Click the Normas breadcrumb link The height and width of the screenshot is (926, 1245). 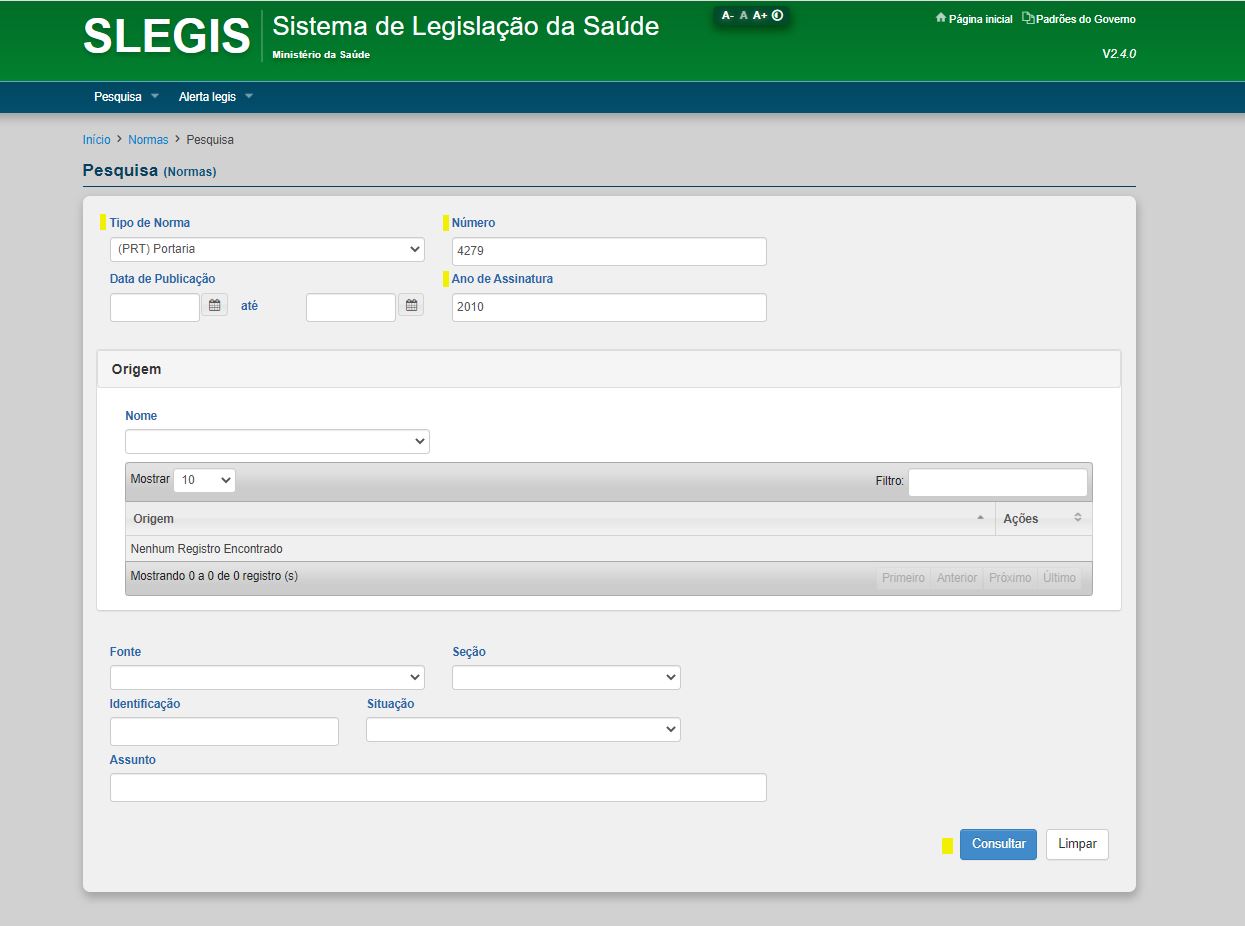[x=148, y=140]
